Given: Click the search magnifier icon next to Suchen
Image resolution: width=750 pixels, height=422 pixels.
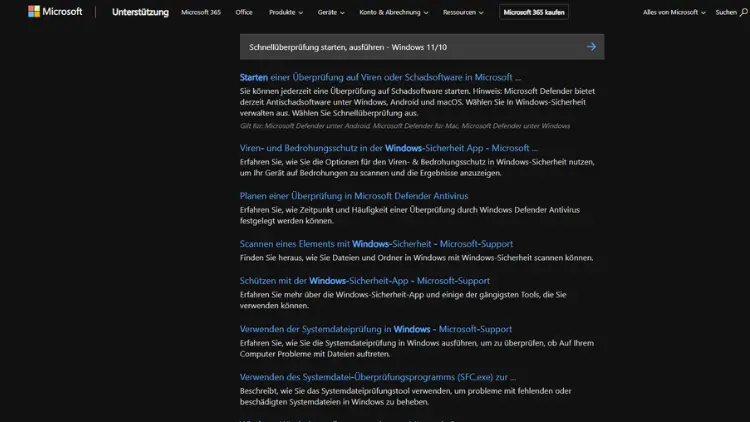Looking at the screenshot, I should coord(743,12).
